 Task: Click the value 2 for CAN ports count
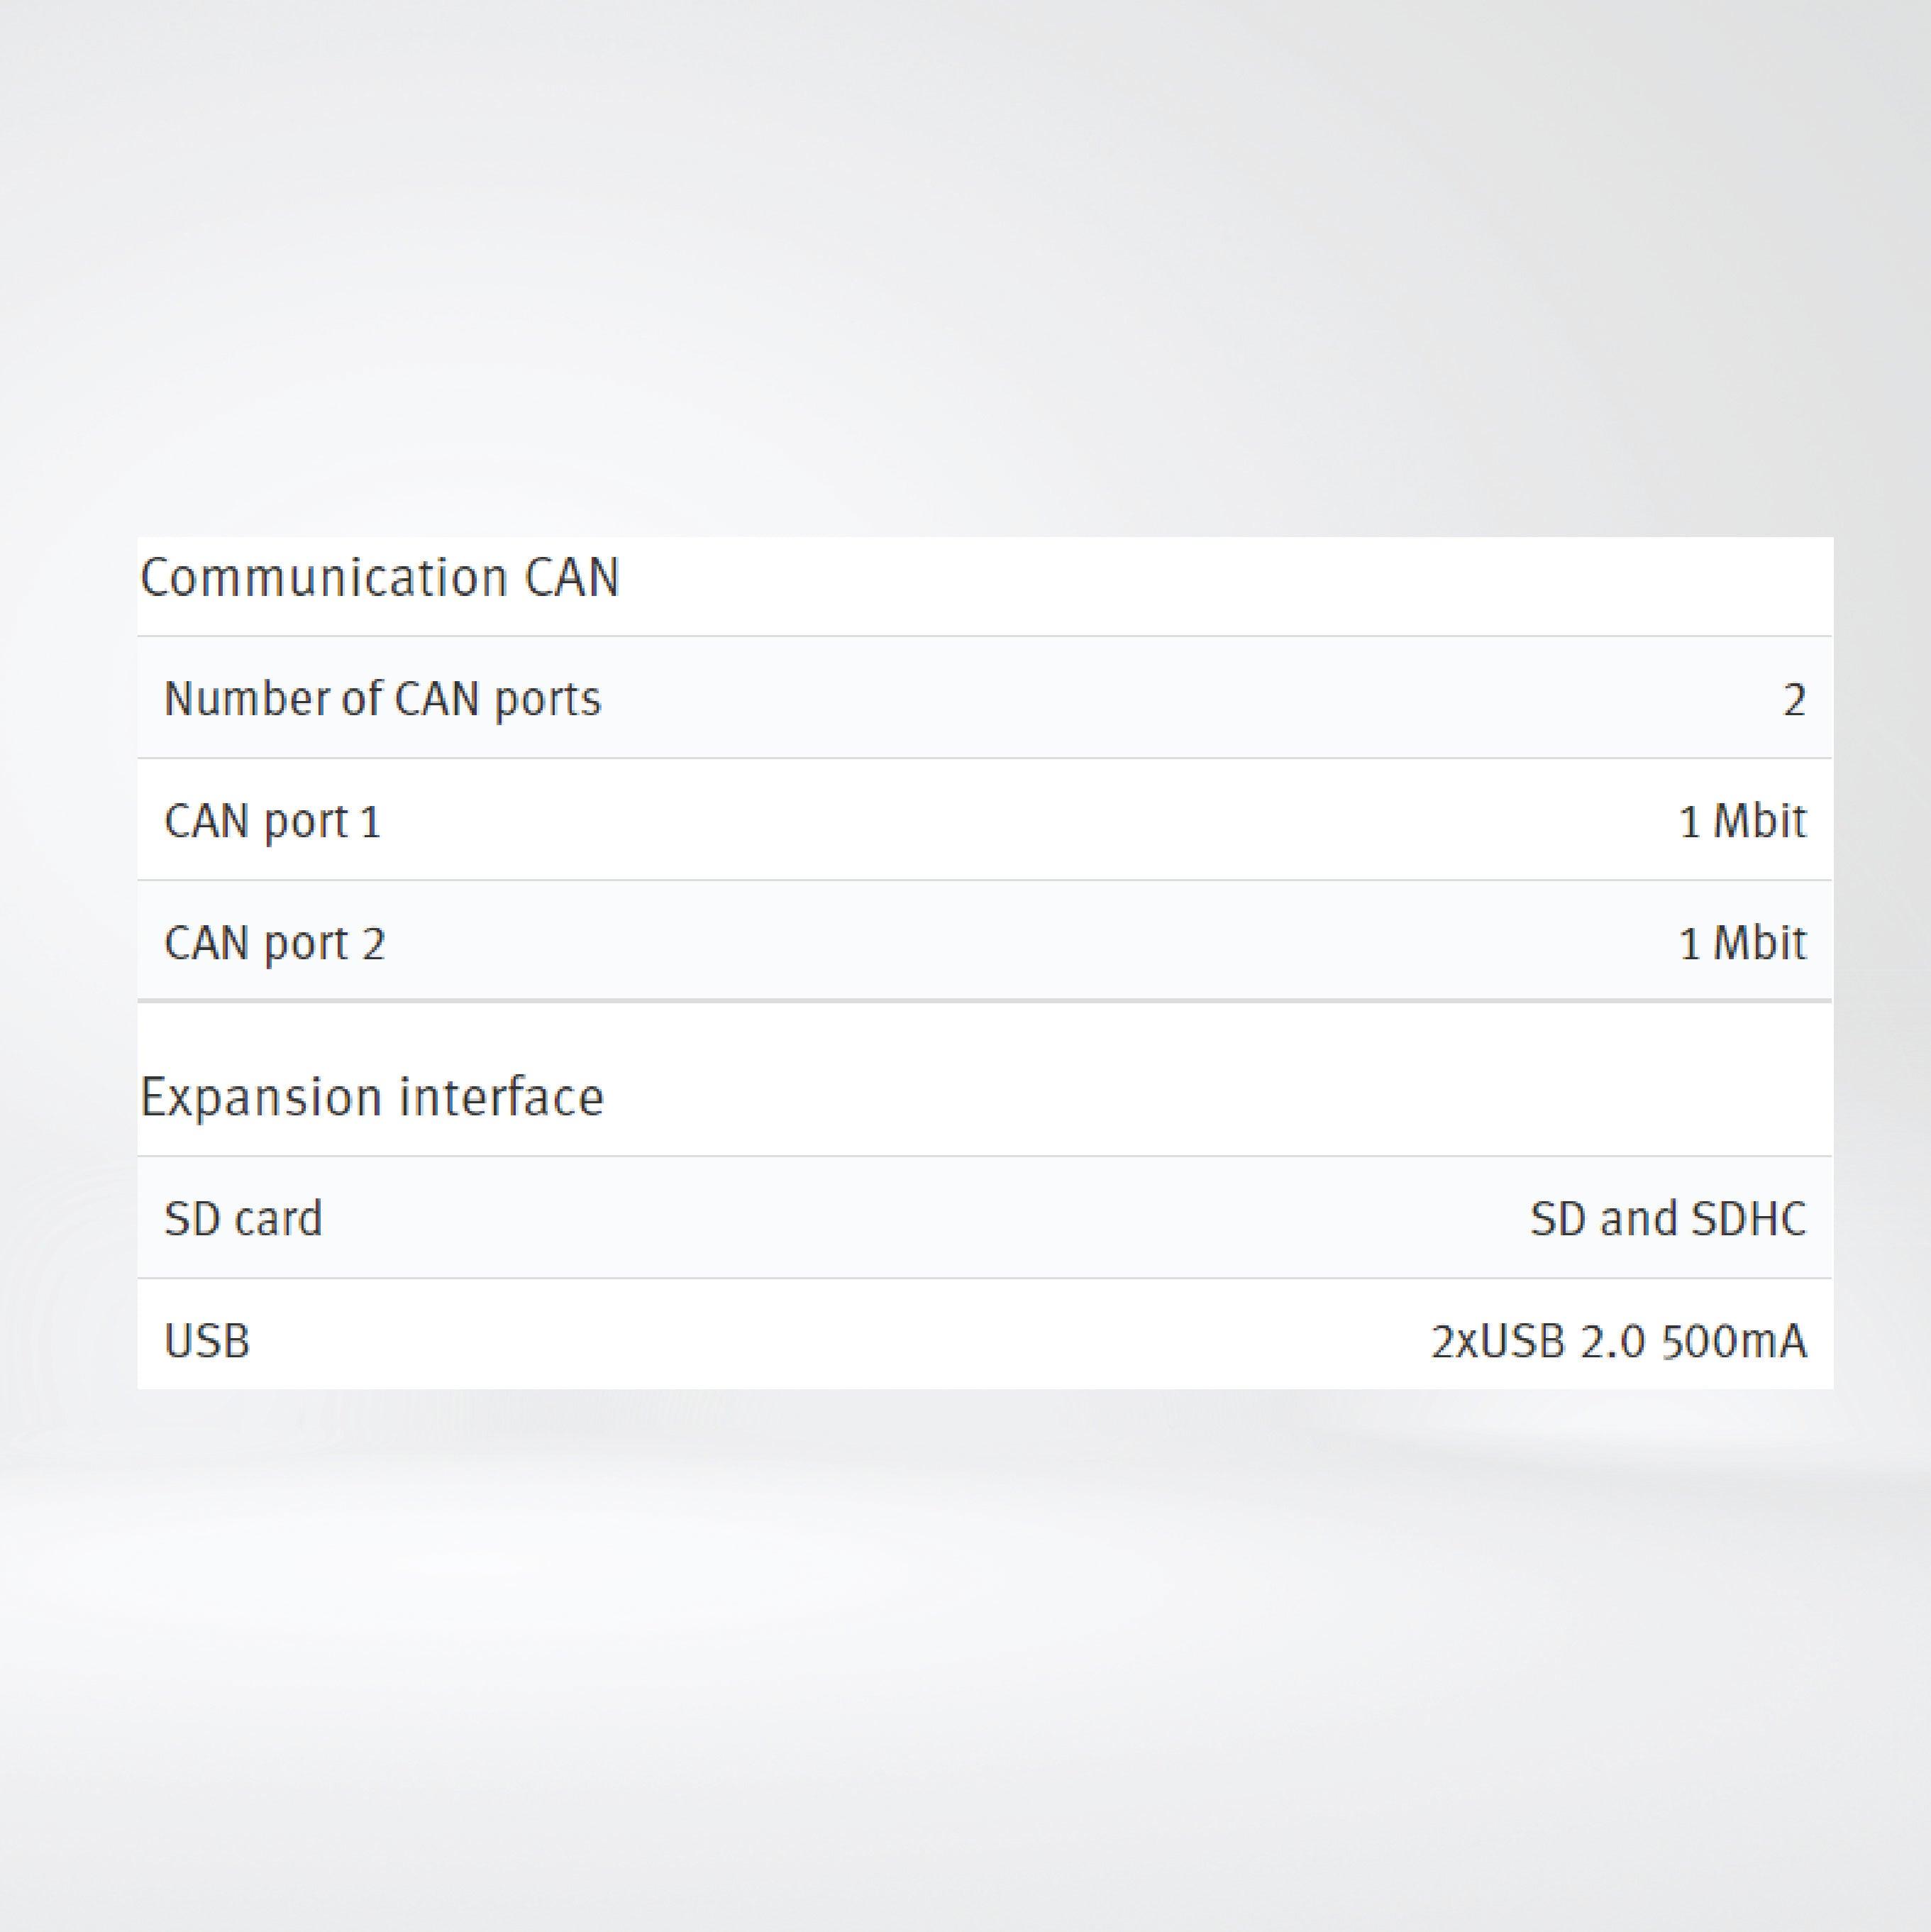1794,700
